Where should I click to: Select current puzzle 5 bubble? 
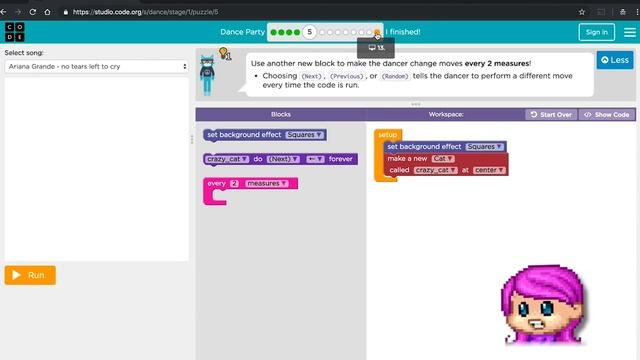click(x=309, y=32)
